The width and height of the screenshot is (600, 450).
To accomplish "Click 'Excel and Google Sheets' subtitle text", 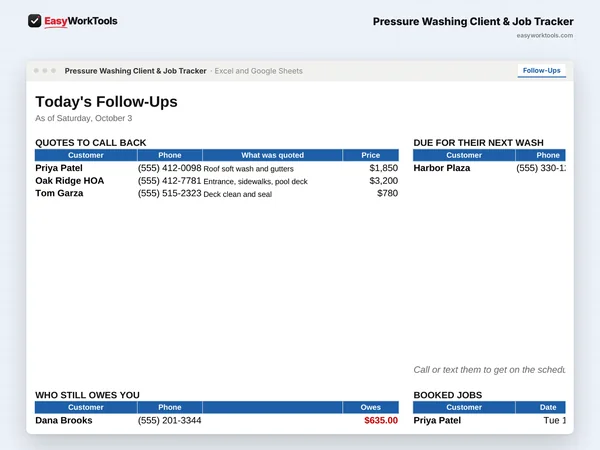I will [x=258, y=71].
